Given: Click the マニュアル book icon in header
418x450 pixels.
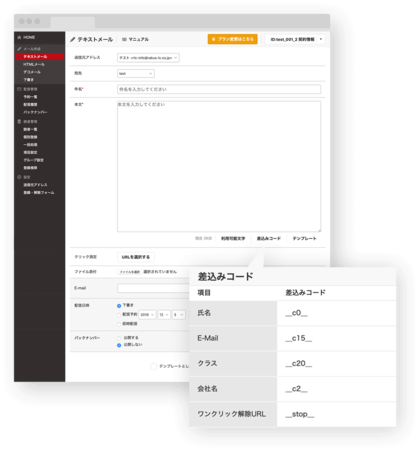Looking at the screenshot, I should tap(124, 39).
